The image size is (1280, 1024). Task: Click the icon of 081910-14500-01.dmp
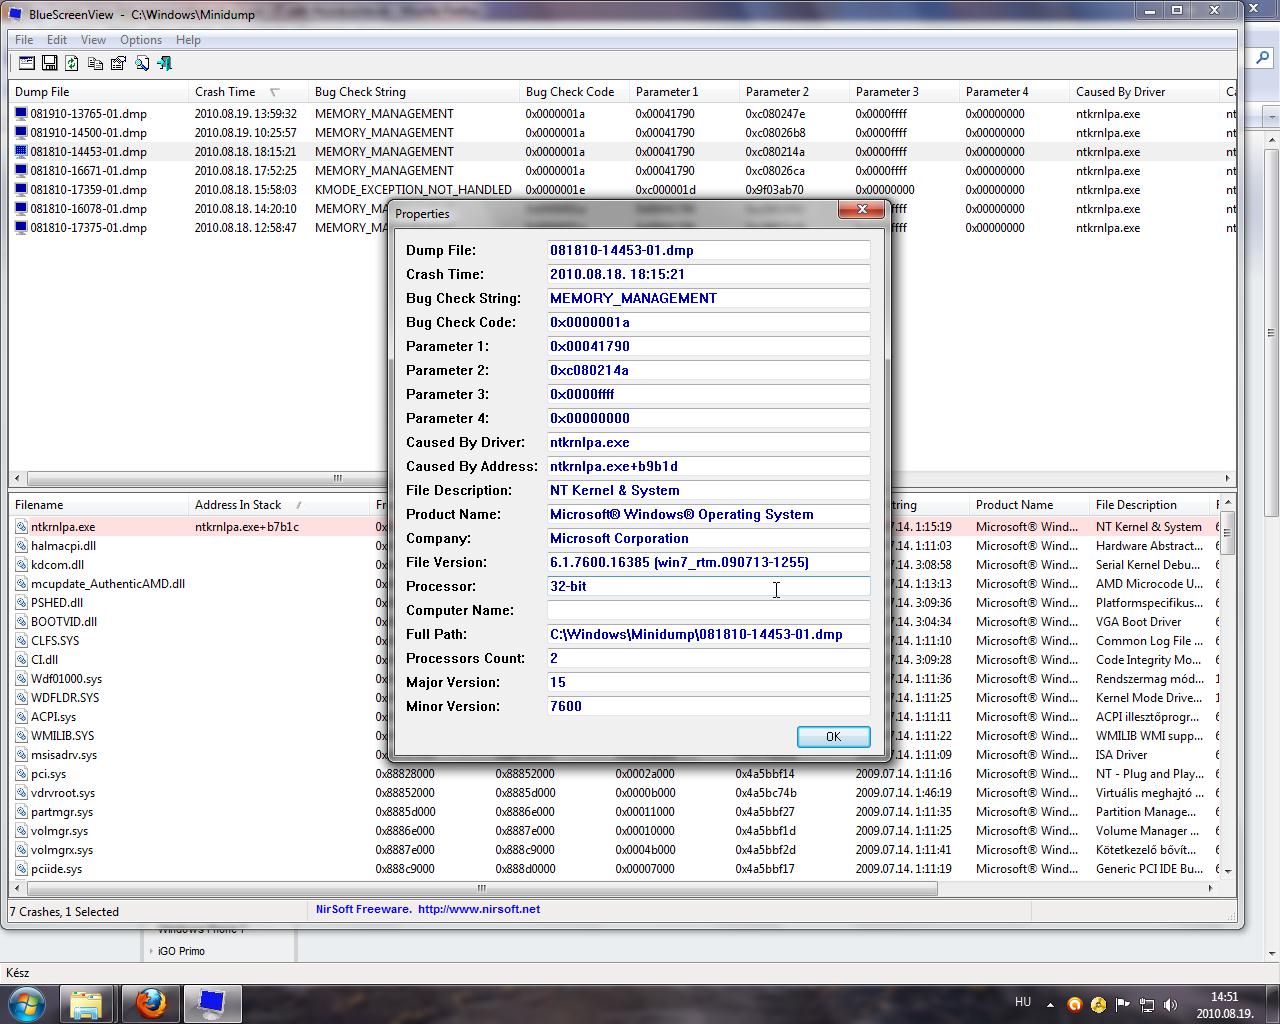point(21,133)
